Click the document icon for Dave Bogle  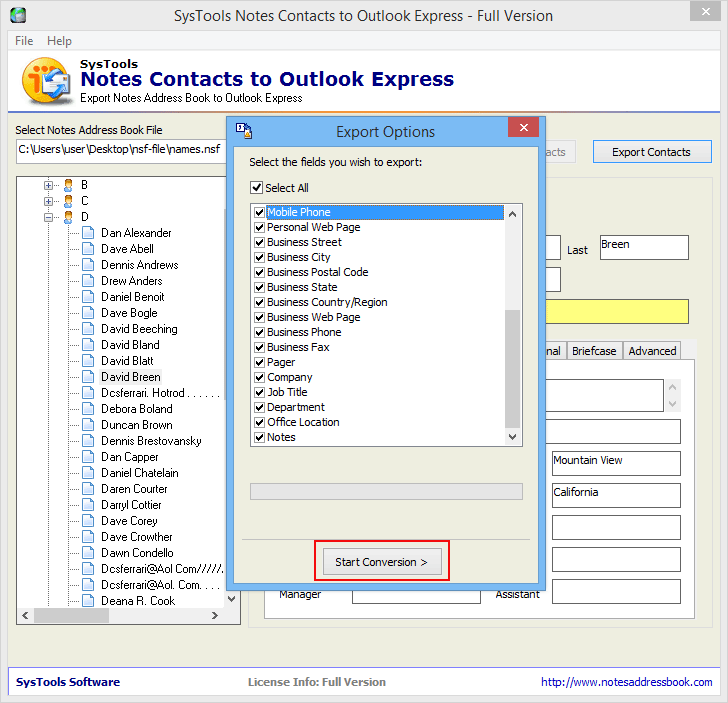click(88, 313)
